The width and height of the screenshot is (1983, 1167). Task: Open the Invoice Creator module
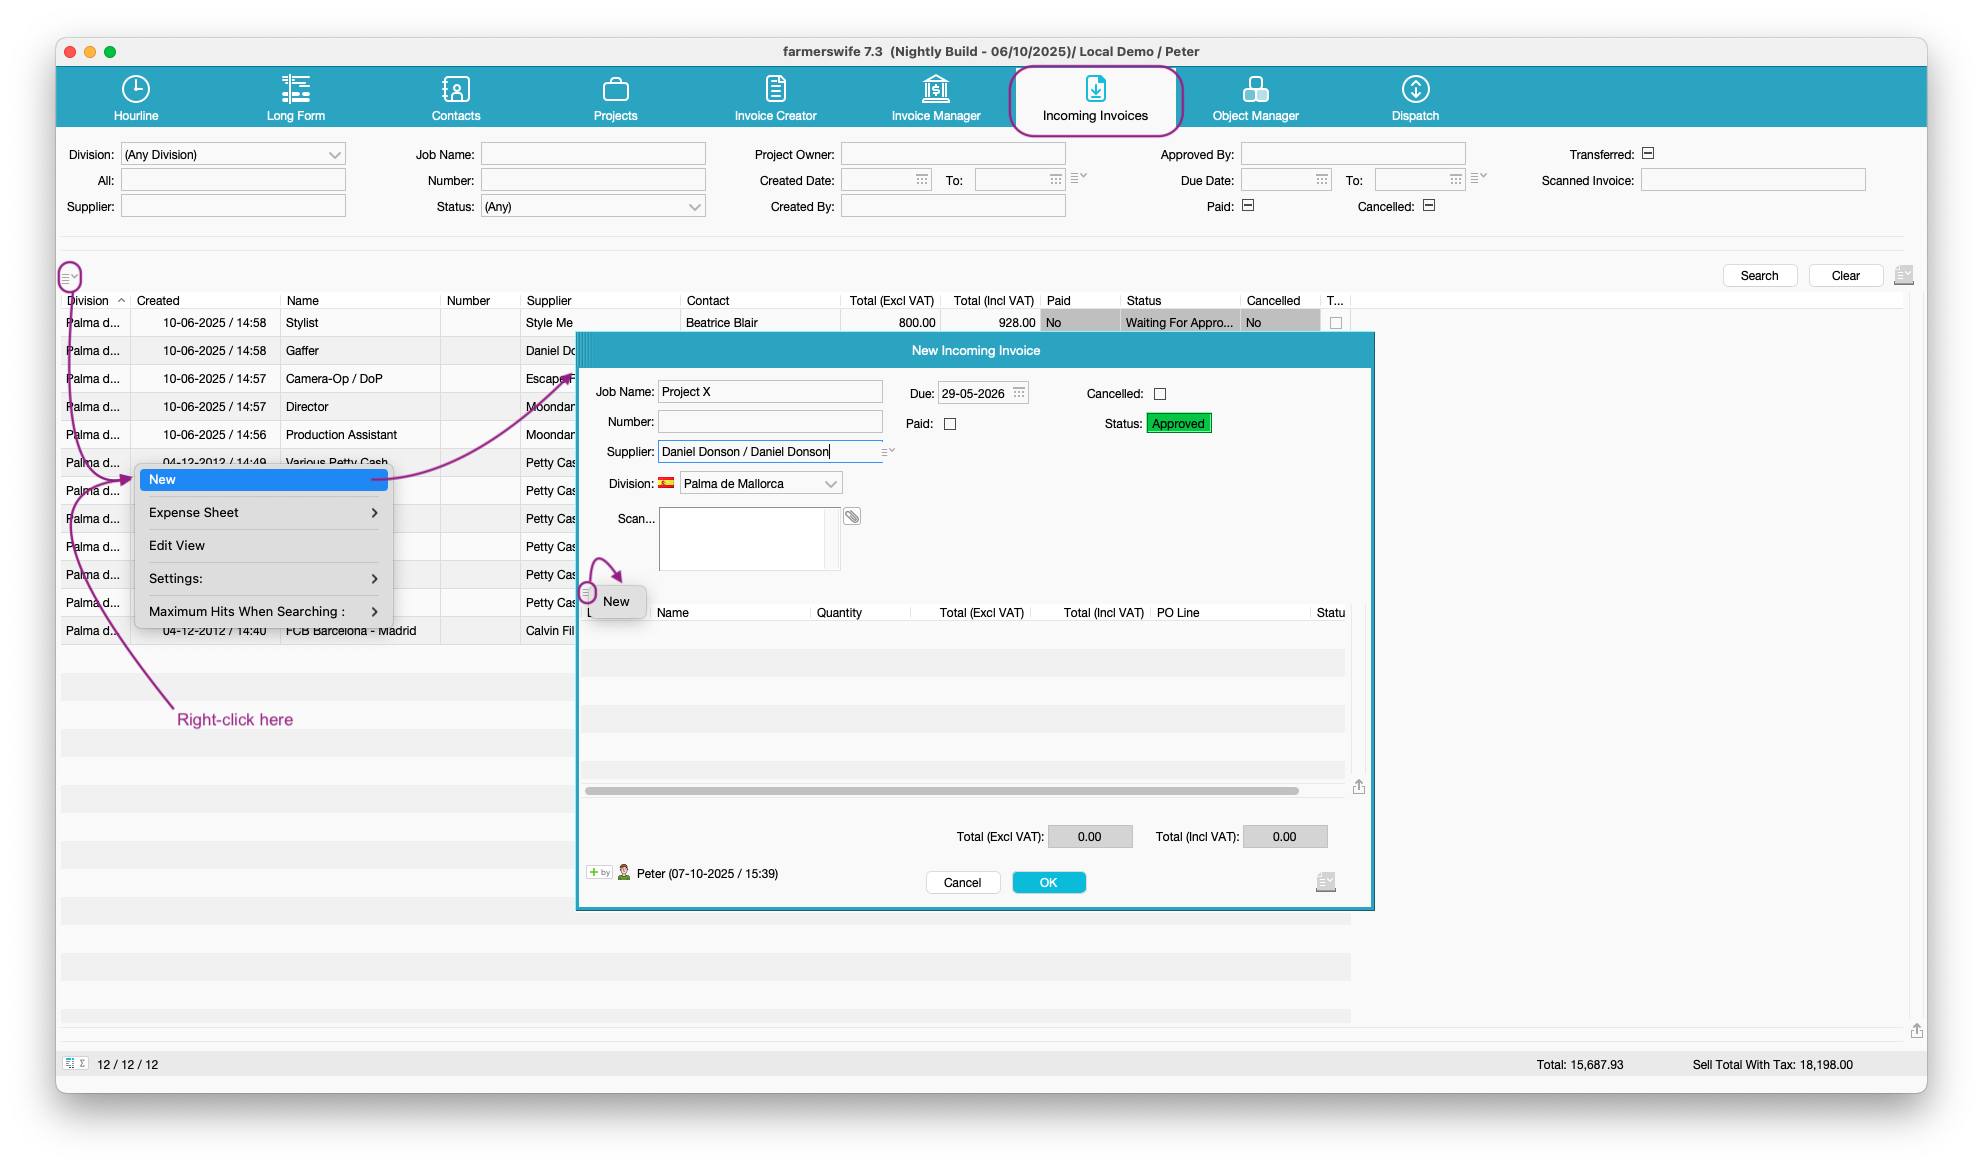pos(775,98)
